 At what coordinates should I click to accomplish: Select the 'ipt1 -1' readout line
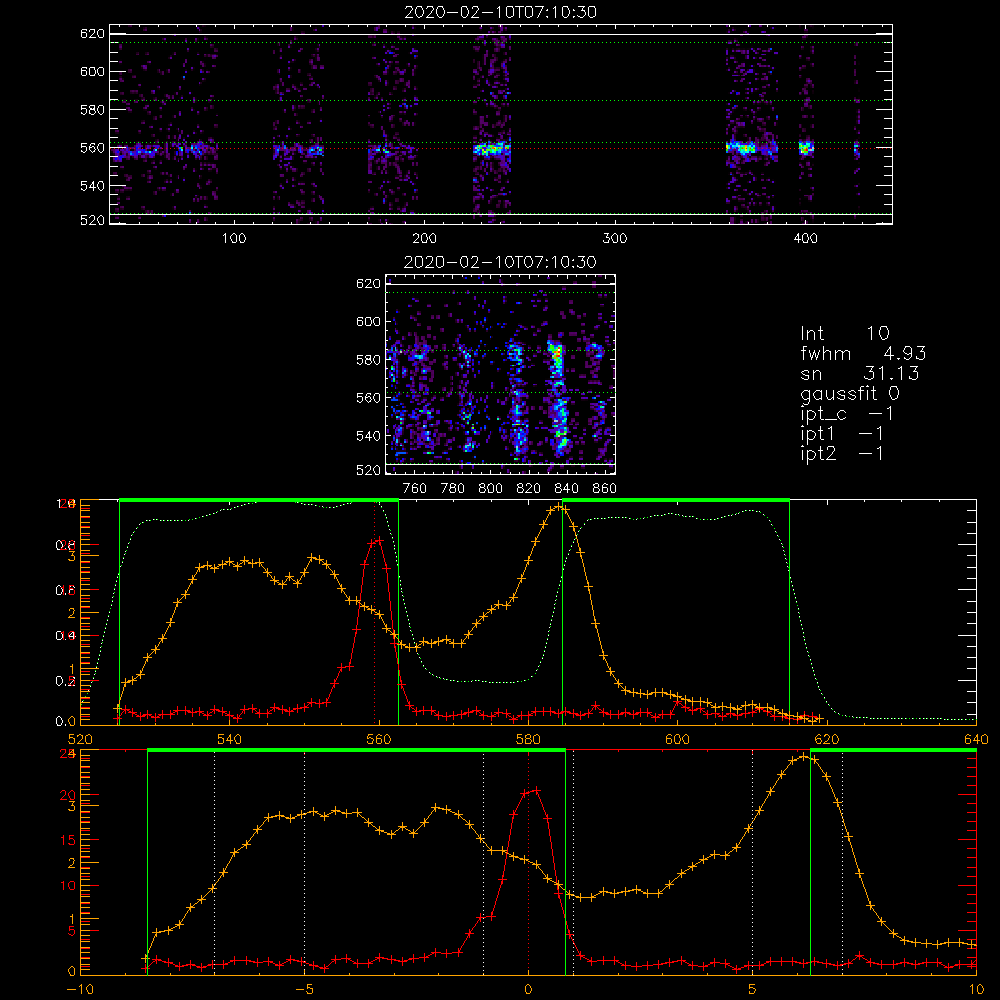(x=842, y=434)
